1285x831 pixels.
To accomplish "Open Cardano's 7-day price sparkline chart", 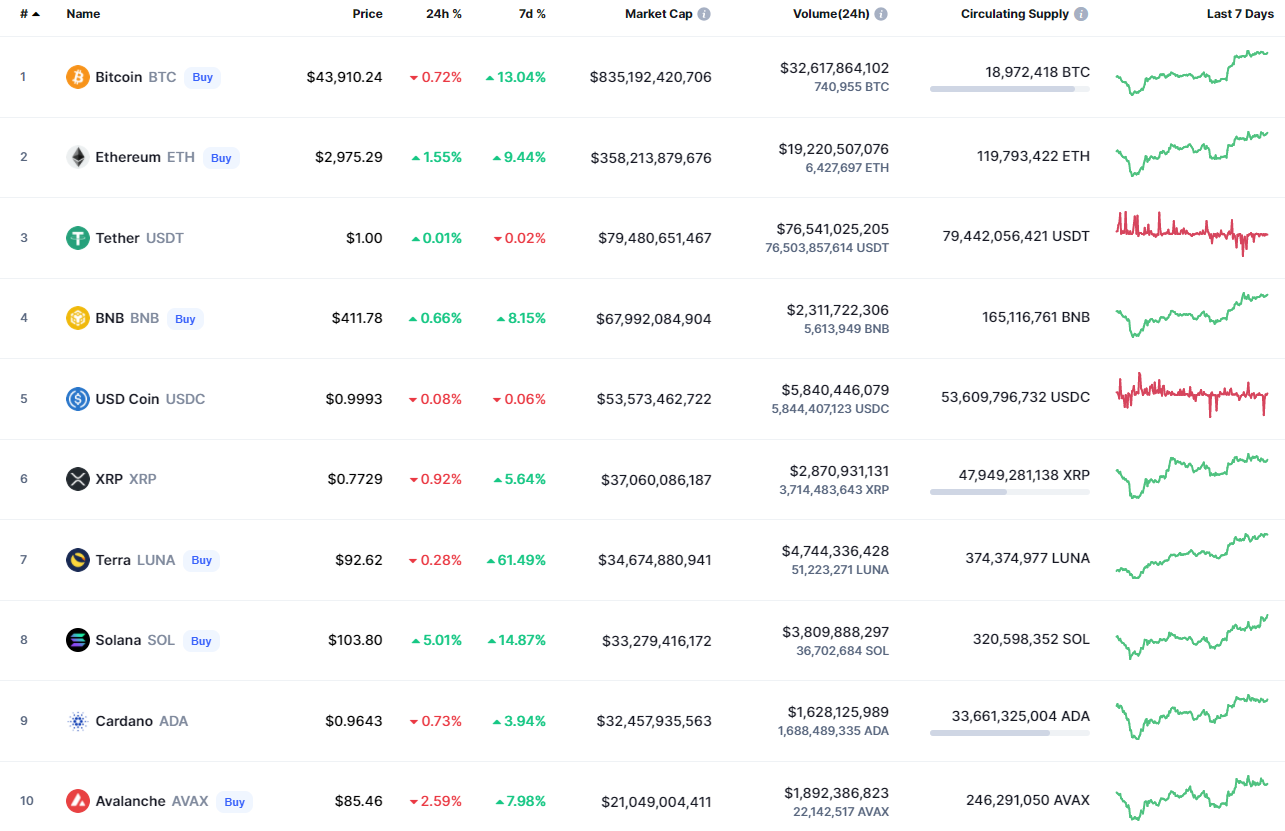I will tap(1192, 717).
